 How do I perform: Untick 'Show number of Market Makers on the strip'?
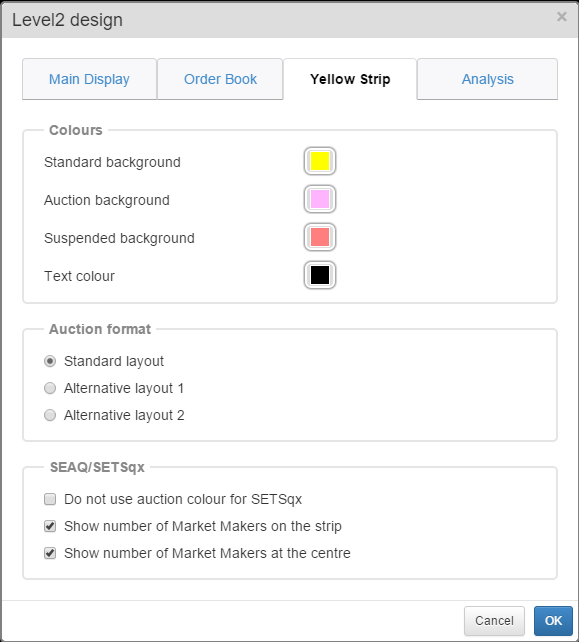[50, 526]
